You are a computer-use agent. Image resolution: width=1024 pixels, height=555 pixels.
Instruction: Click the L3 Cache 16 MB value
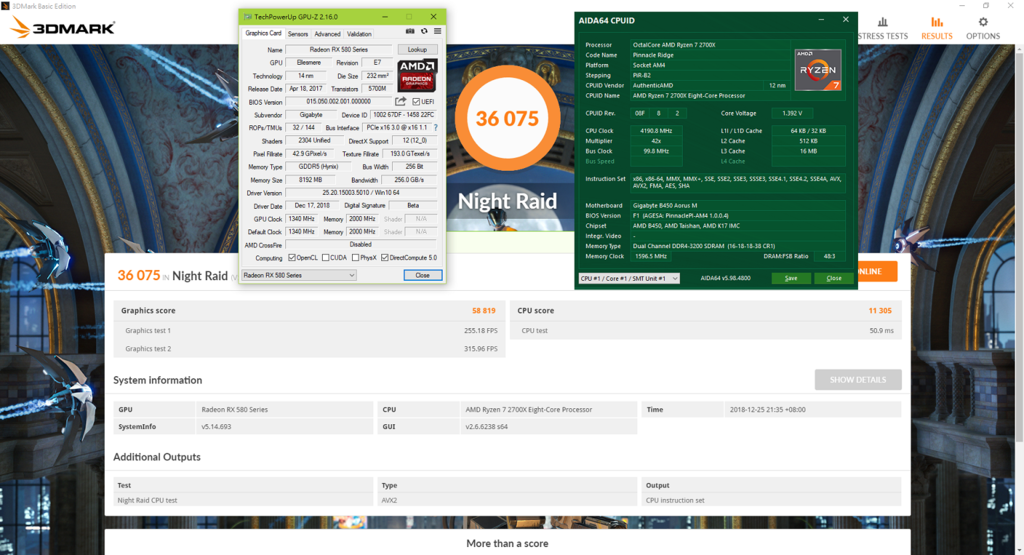point(808,151)
